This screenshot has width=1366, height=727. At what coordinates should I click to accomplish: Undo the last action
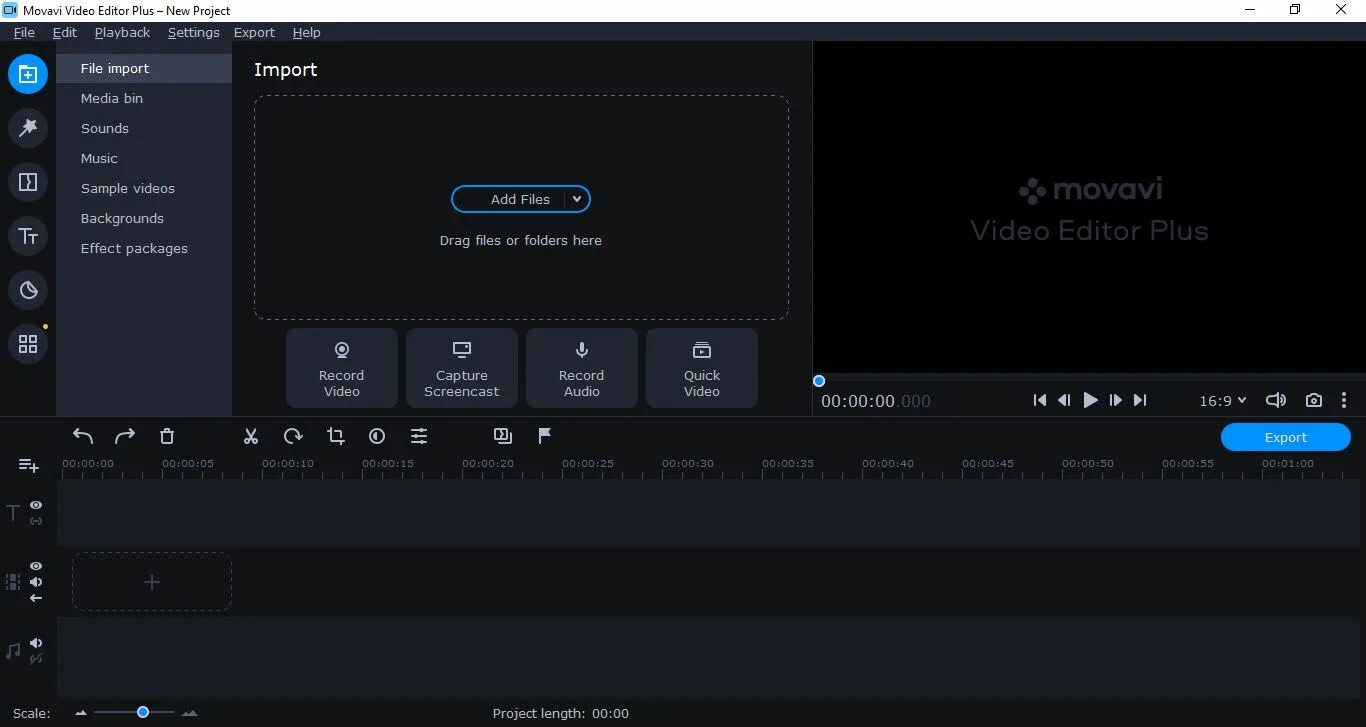click(x=83, y=436)
